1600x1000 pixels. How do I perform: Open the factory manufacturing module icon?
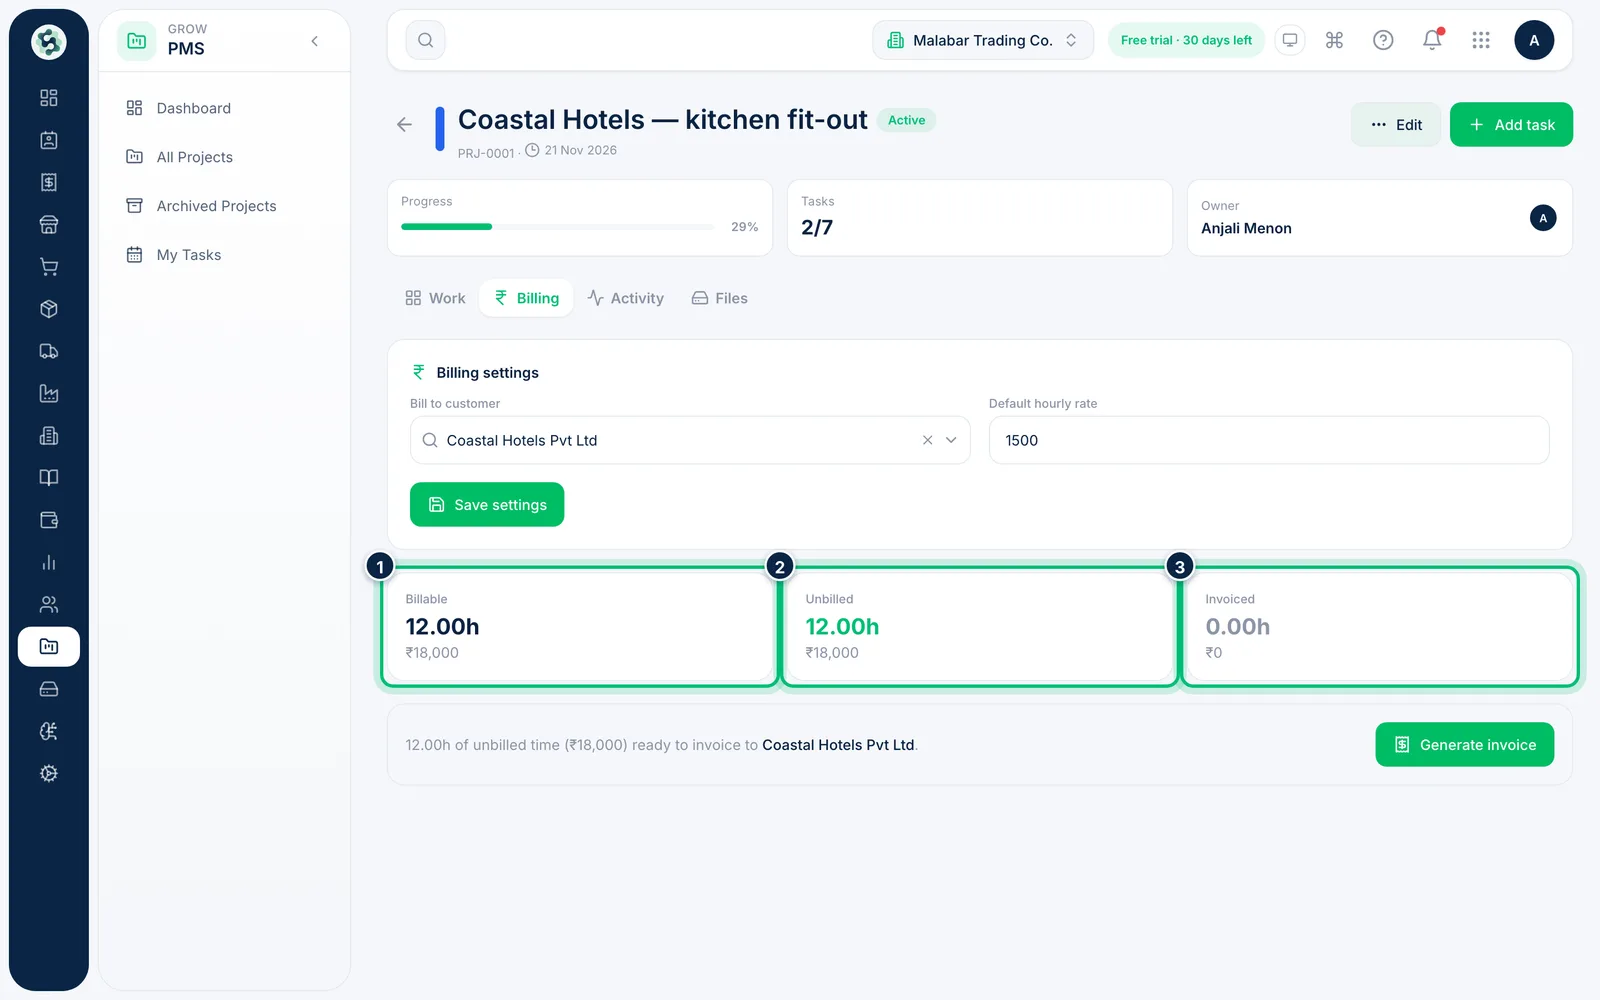(48, 393)
